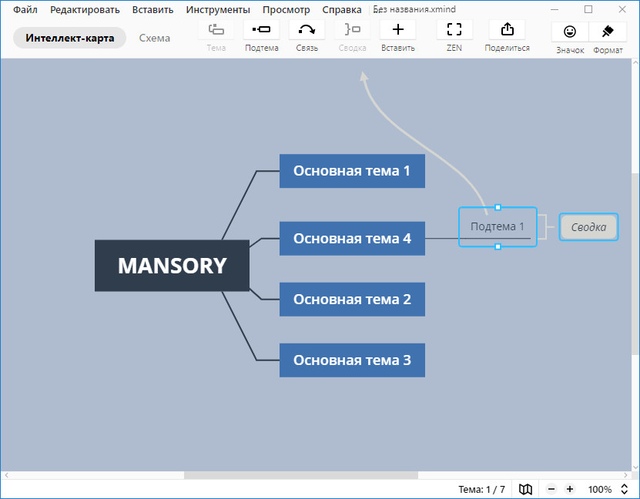This screenshot has height=499, width=640.
Task: Open the Просмотр menu
Action: coord(286,9)
